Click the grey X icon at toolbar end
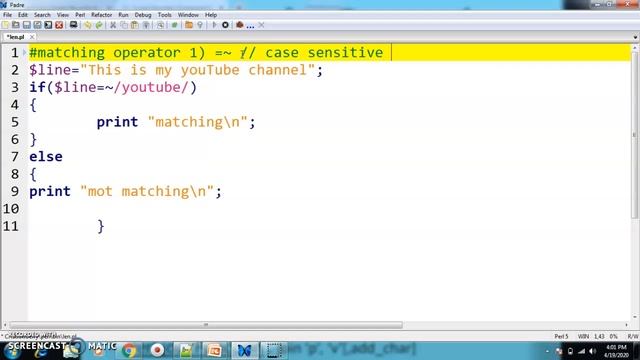 [x=261, y=25]
